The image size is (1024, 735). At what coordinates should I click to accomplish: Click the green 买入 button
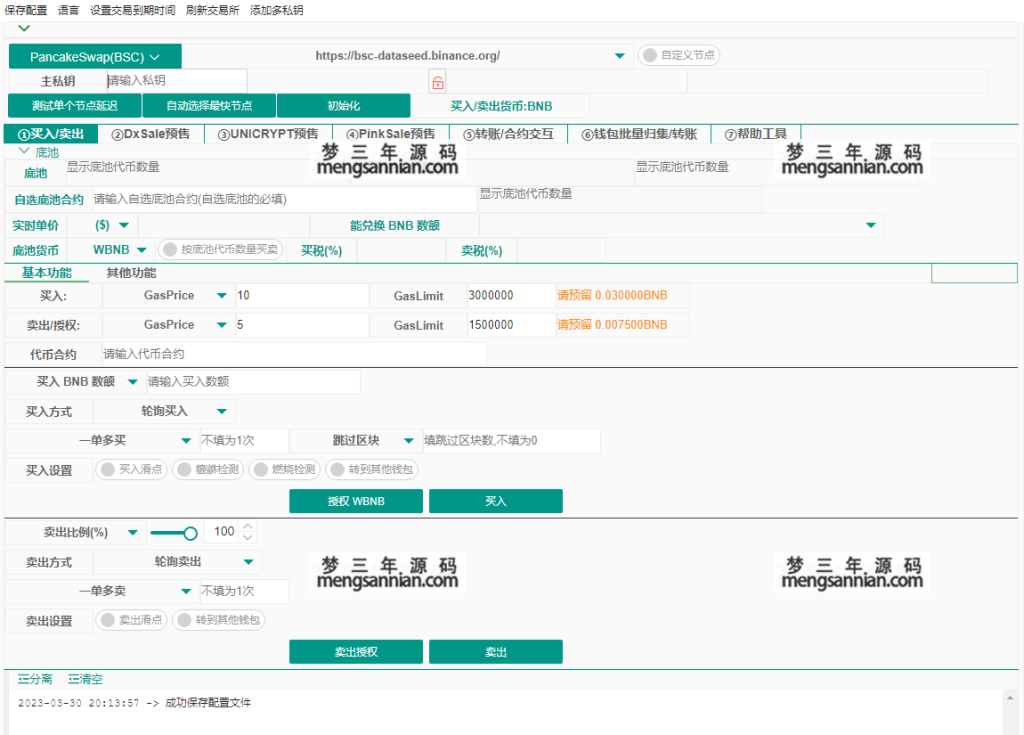click(x=496, y=501)
